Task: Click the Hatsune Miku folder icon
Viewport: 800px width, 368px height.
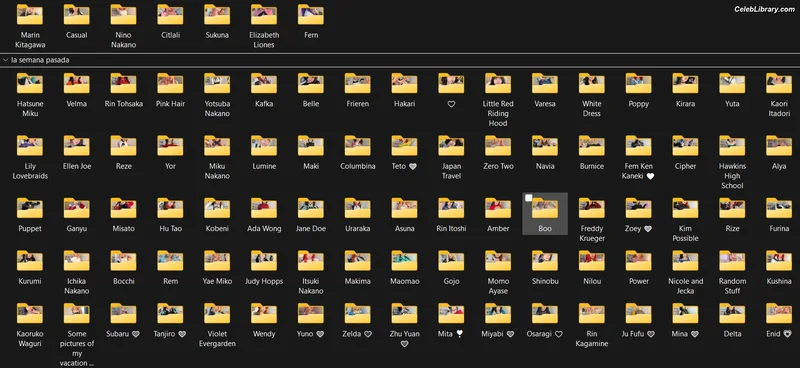Action: 30,84
